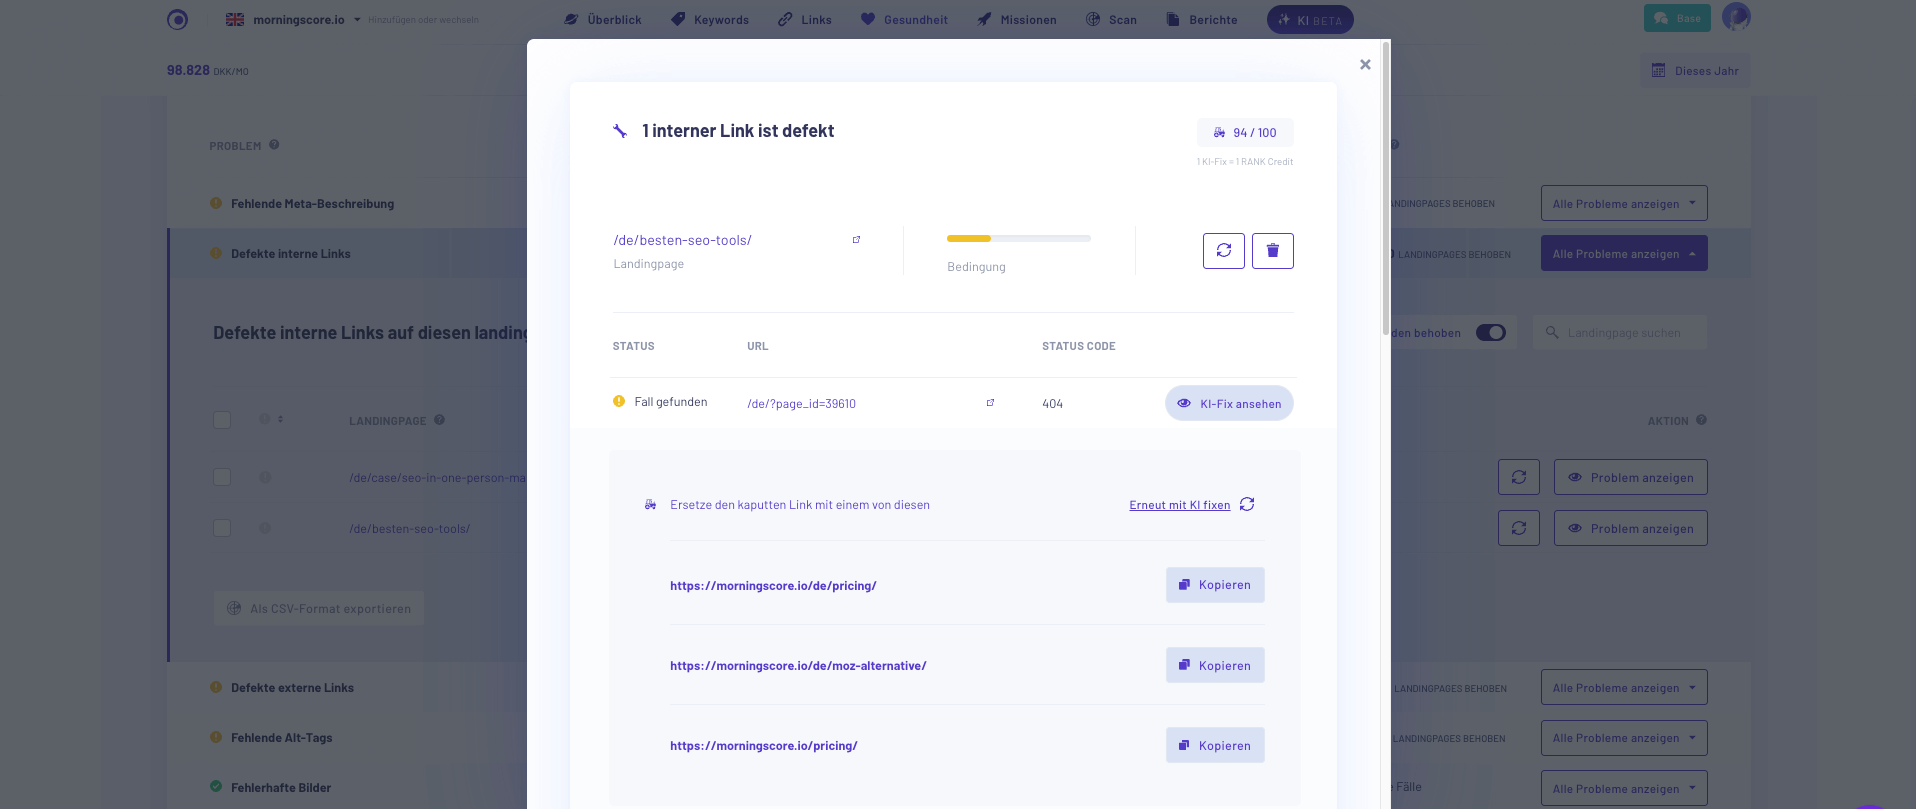Open the https://morningscore.io/pricing/ link
1916x809 pixels.
tap(764, 746)
